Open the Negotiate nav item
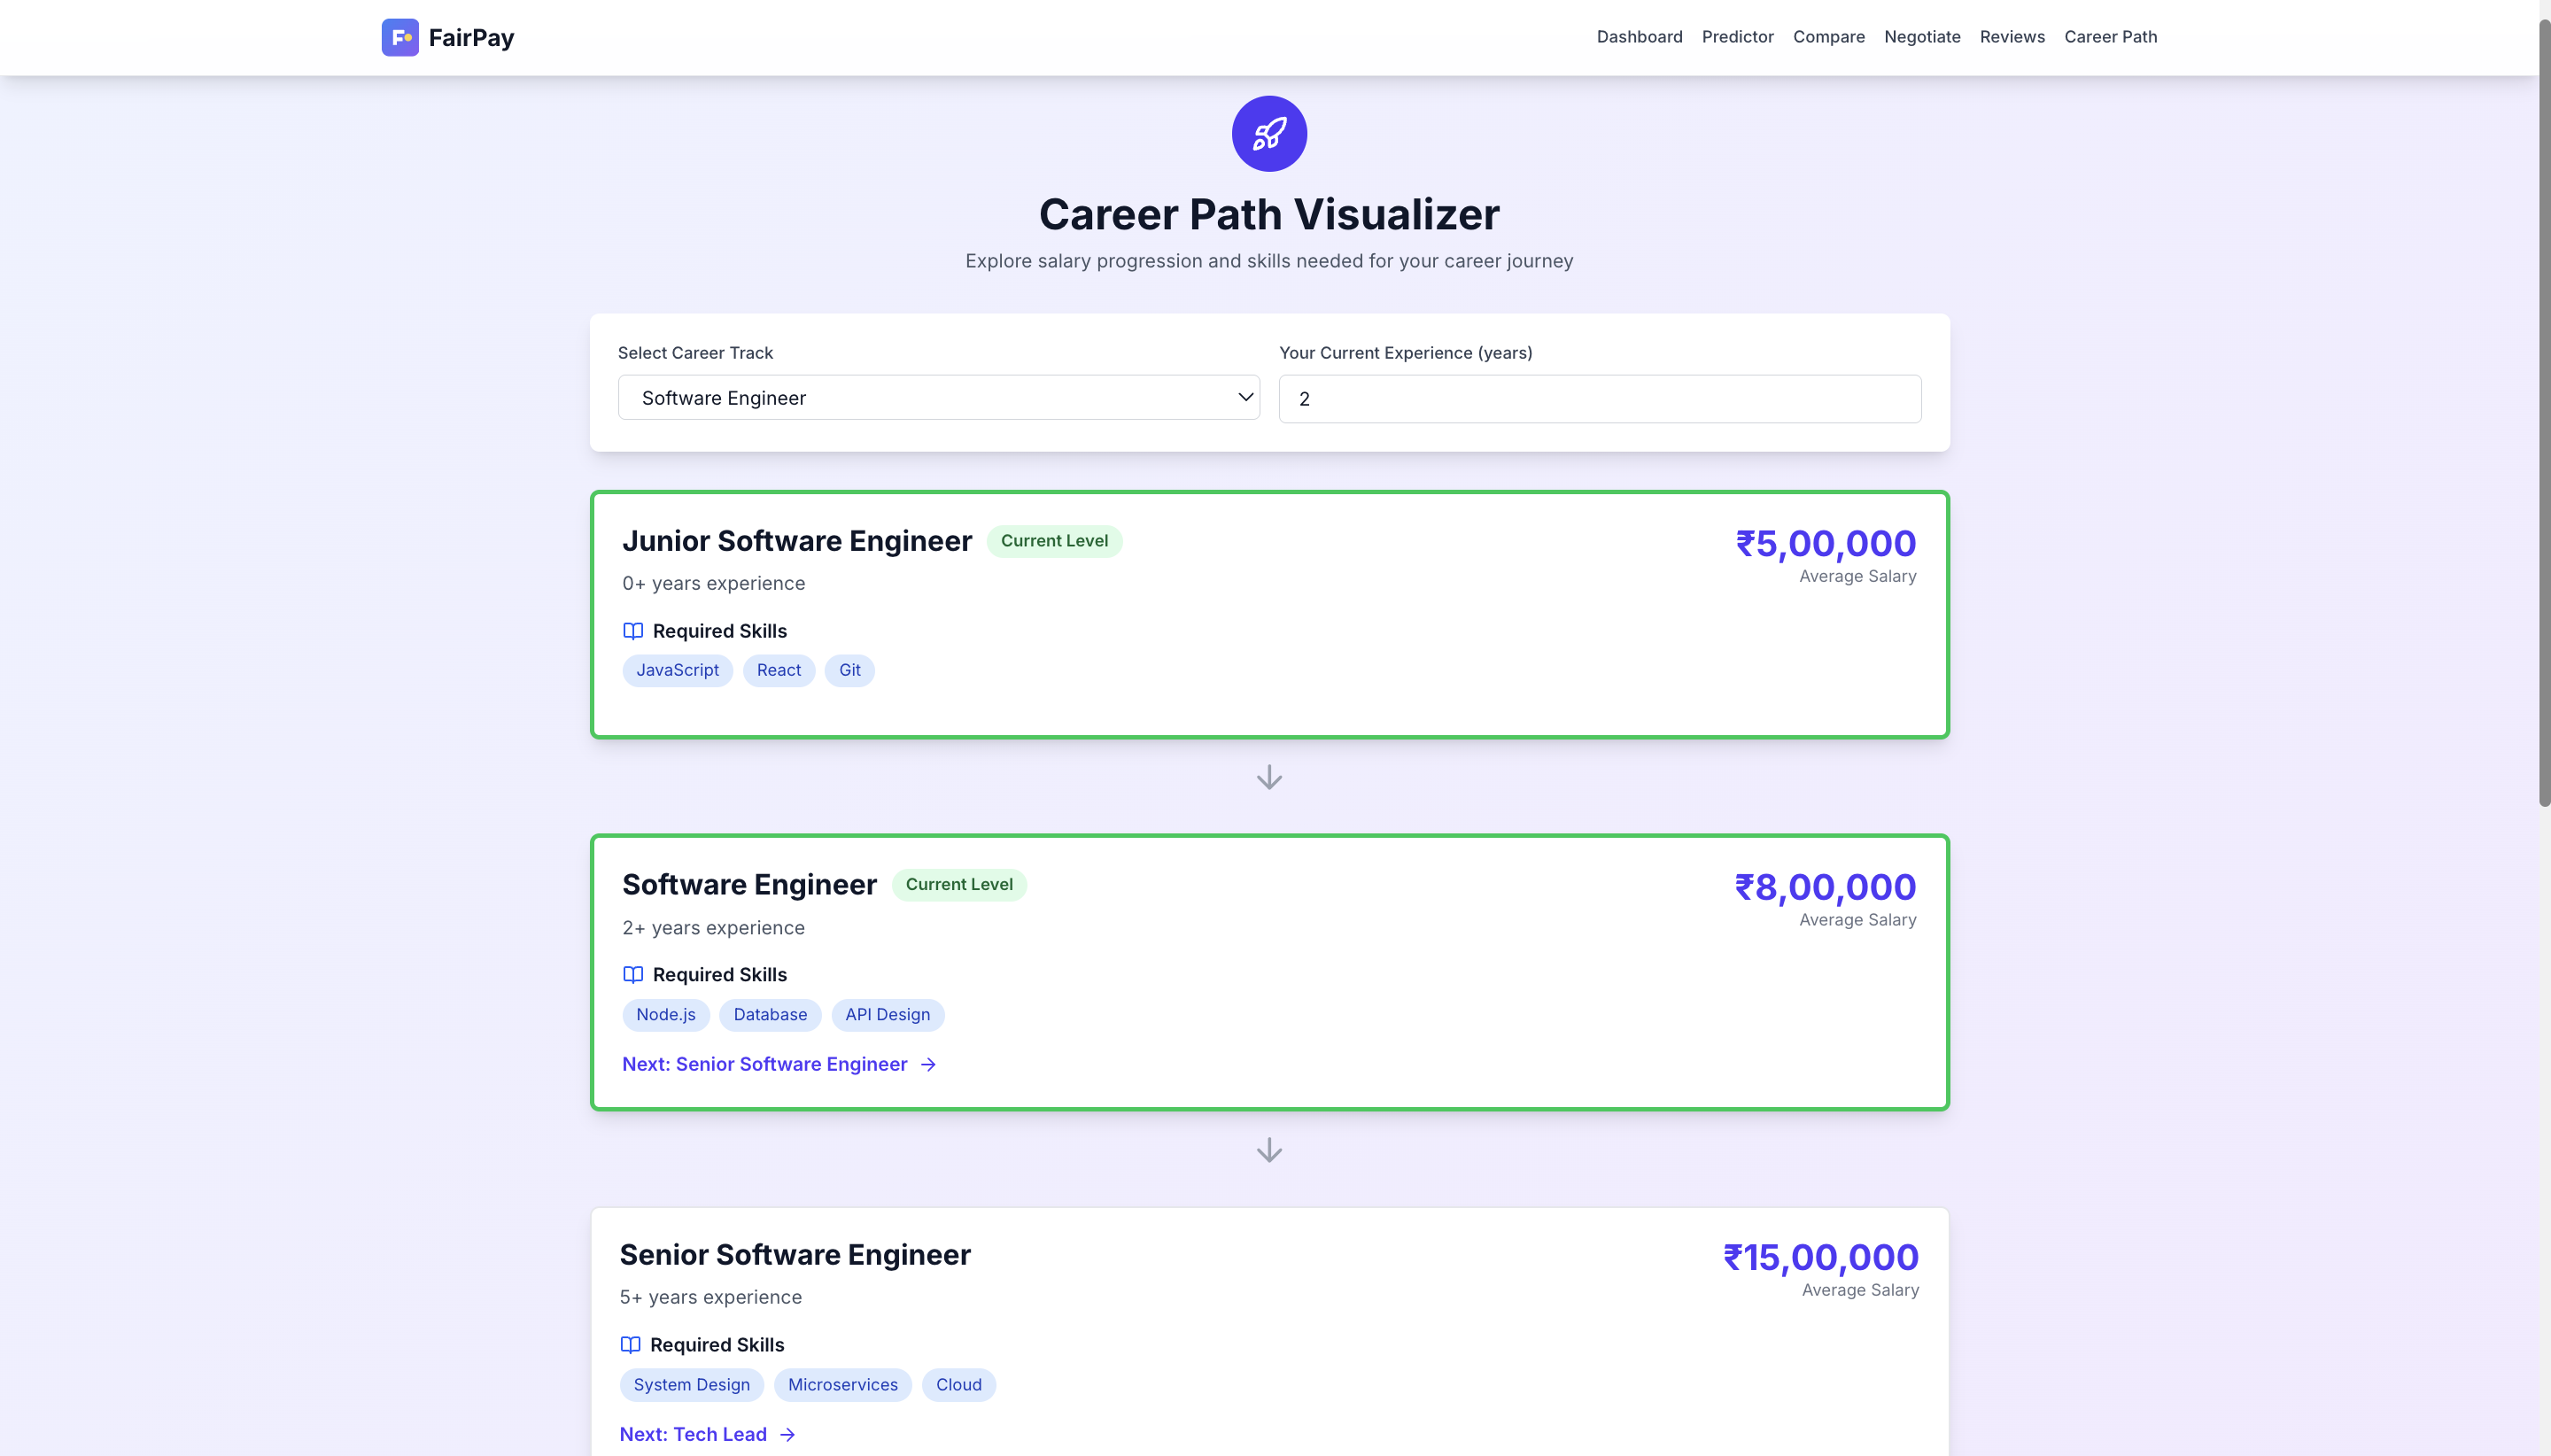 (1921, 37)
